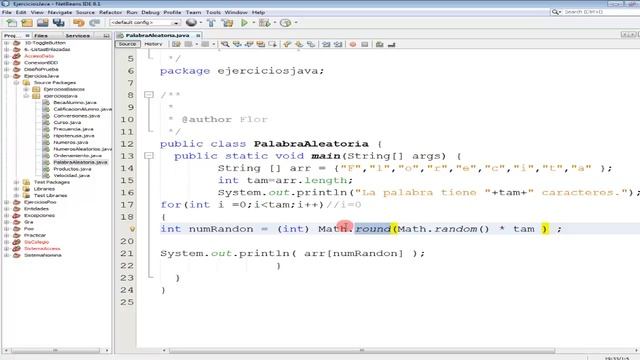Click the Projects panel horizontal scrollbar
The width and height of the screenshot is (640, 360).
click(55, 350)
